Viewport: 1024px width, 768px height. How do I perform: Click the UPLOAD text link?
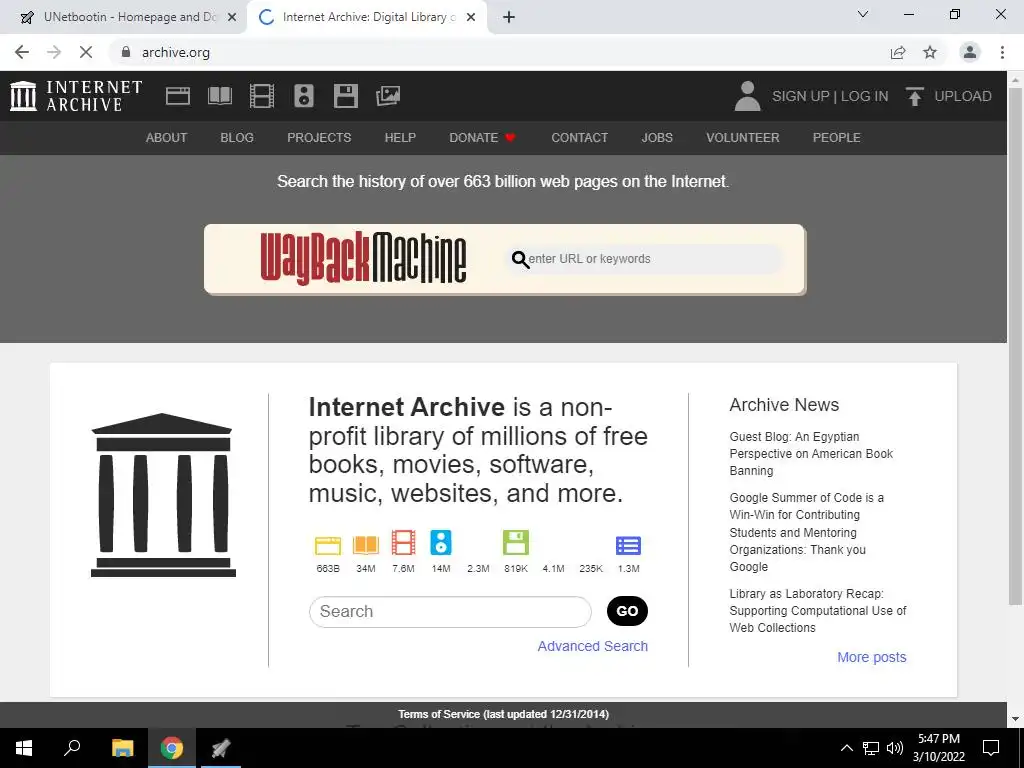(963, 96)
